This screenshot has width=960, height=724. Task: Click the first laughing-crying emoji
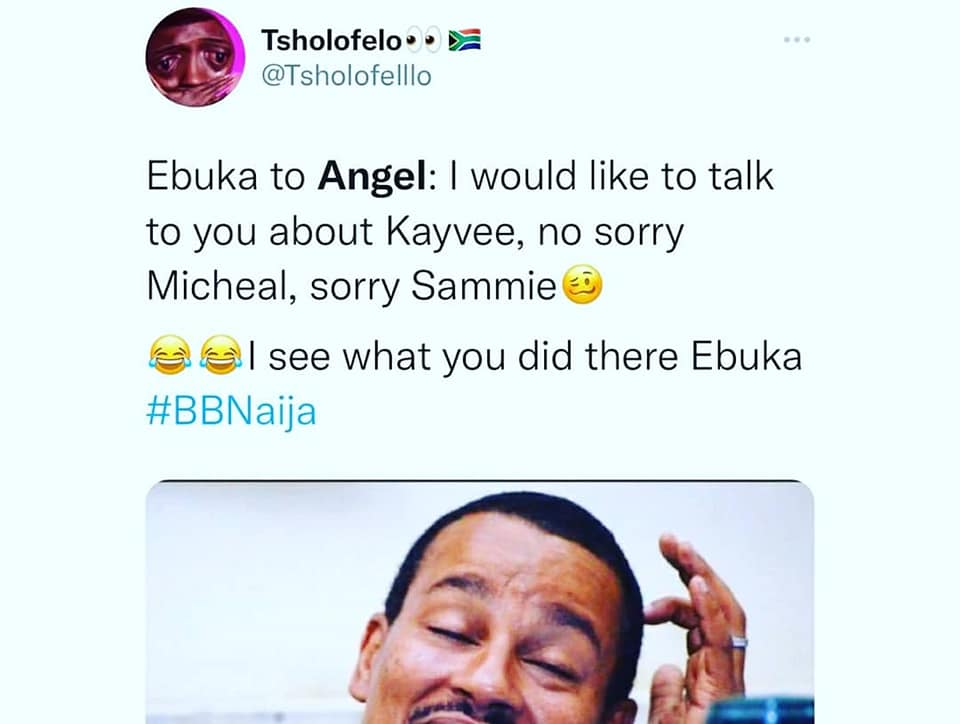tap(170, 356)
